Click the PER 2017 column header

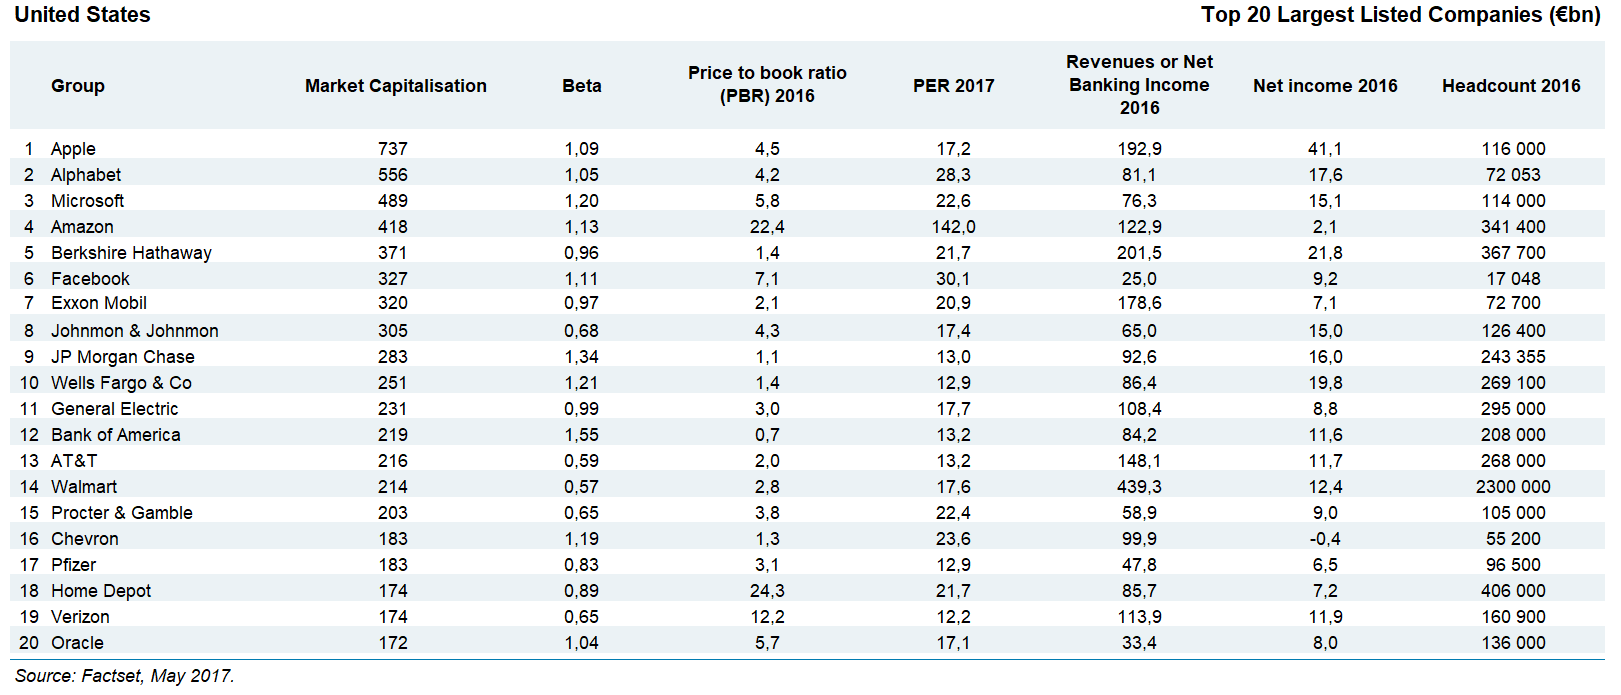coord(953,86)
